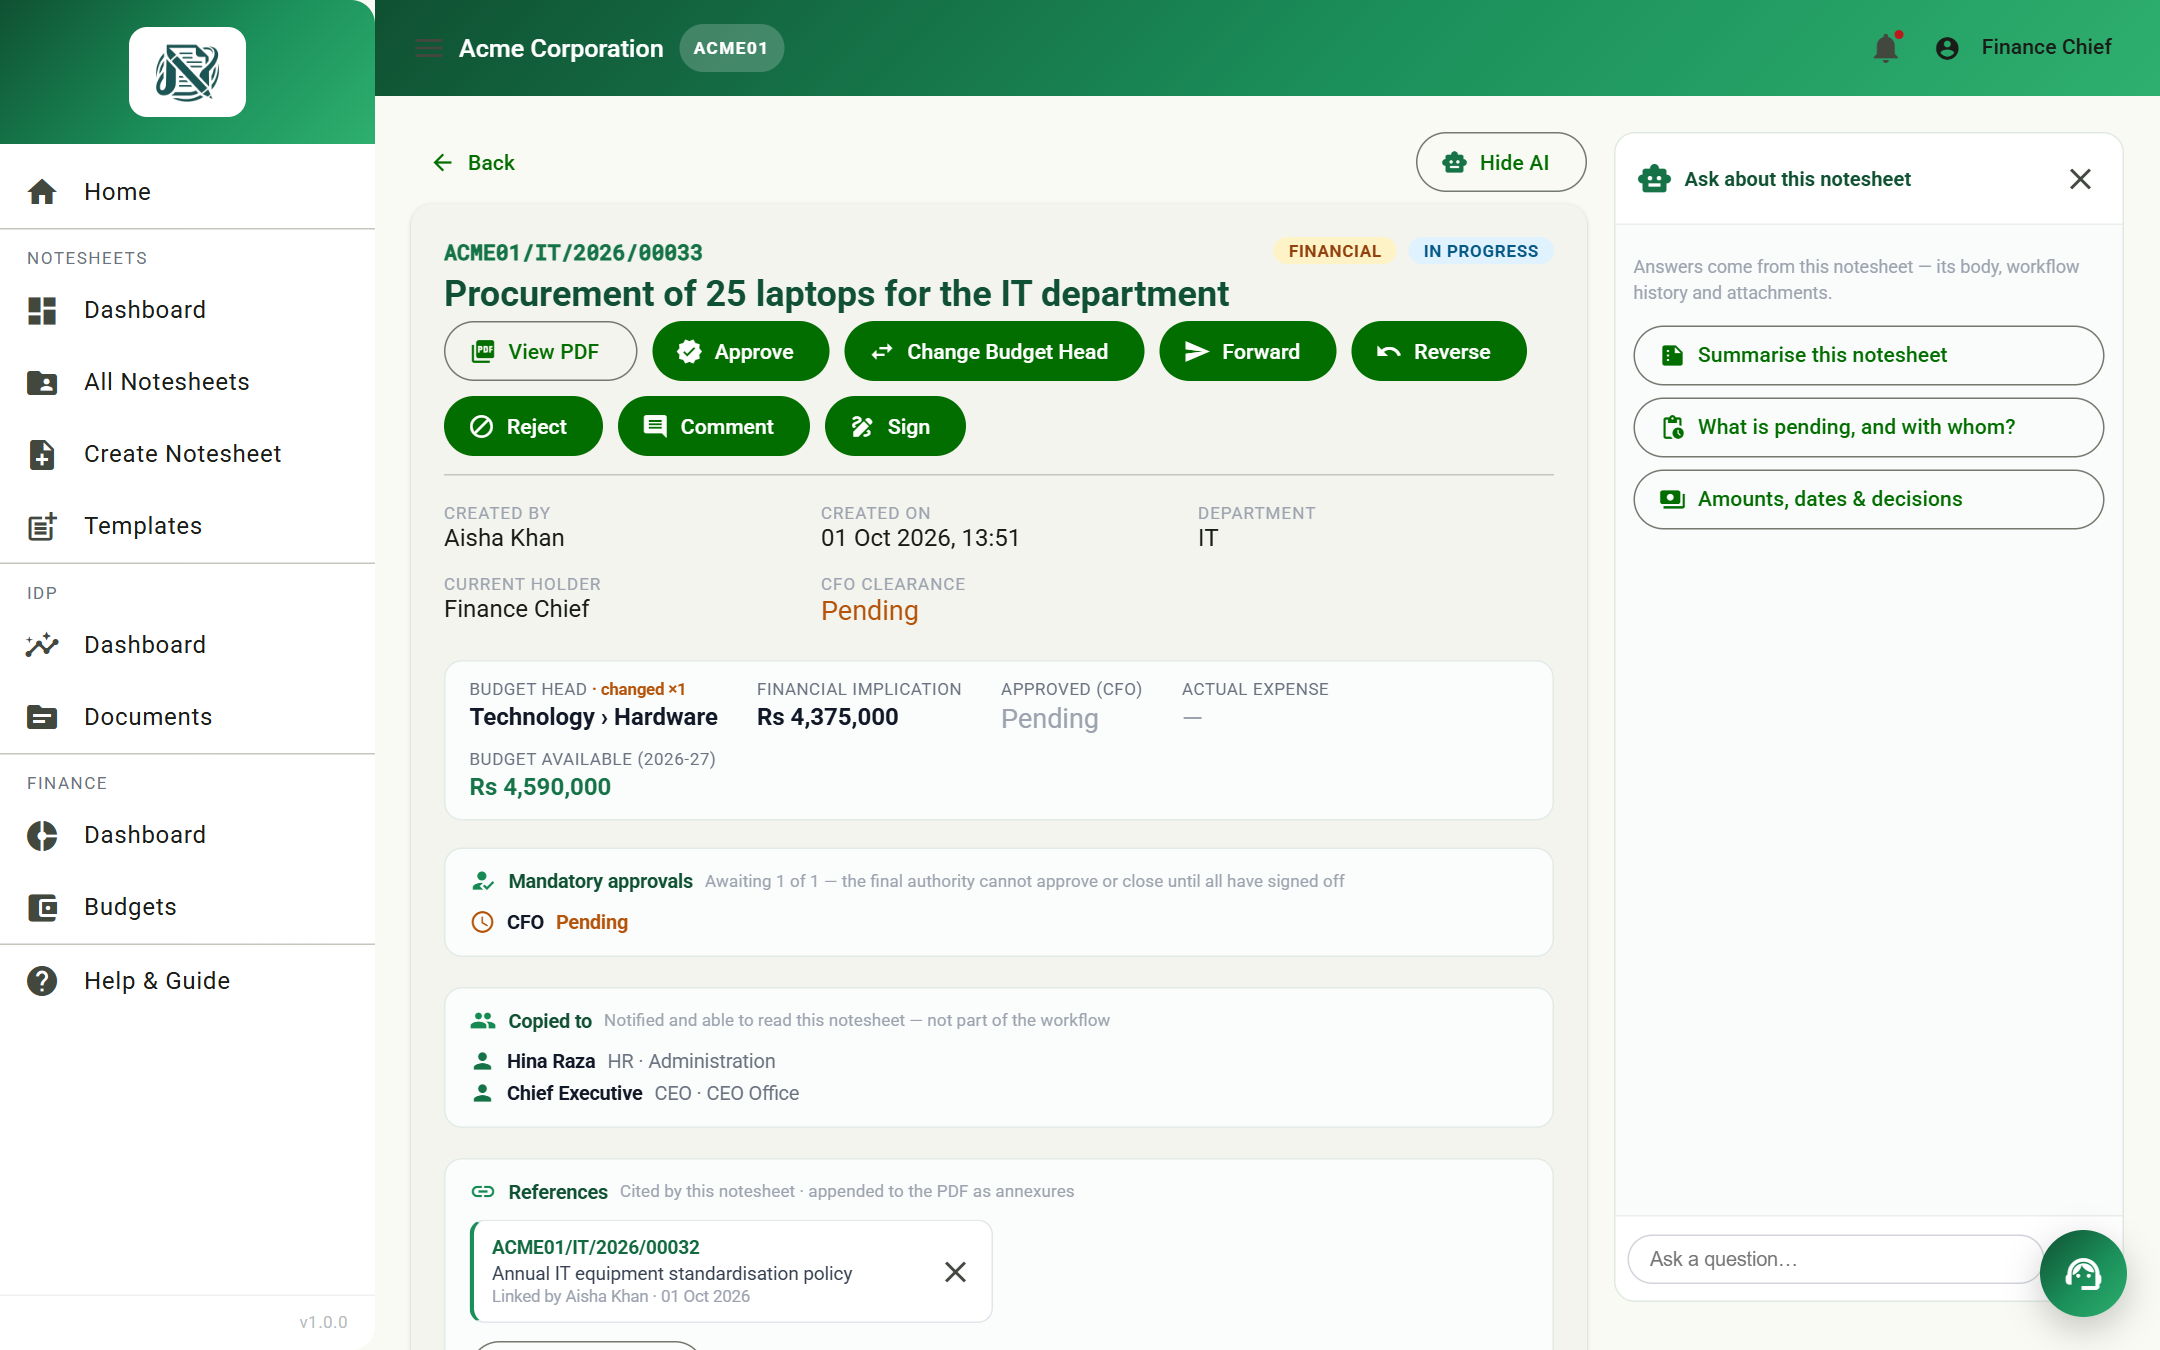The width and height of the screenshot is (2160, 1350).
Task: Click the Chief Executive copied-to entry
Action: 636,1093
